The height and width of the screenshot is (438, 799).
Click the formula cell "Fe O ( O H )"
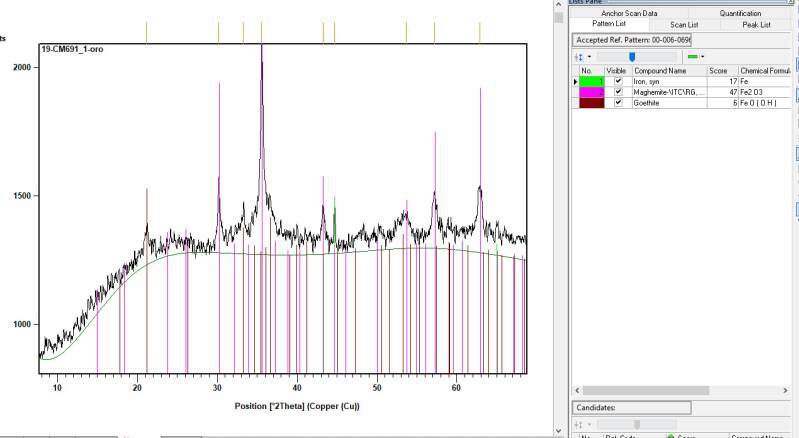click(x=765, y=103)
